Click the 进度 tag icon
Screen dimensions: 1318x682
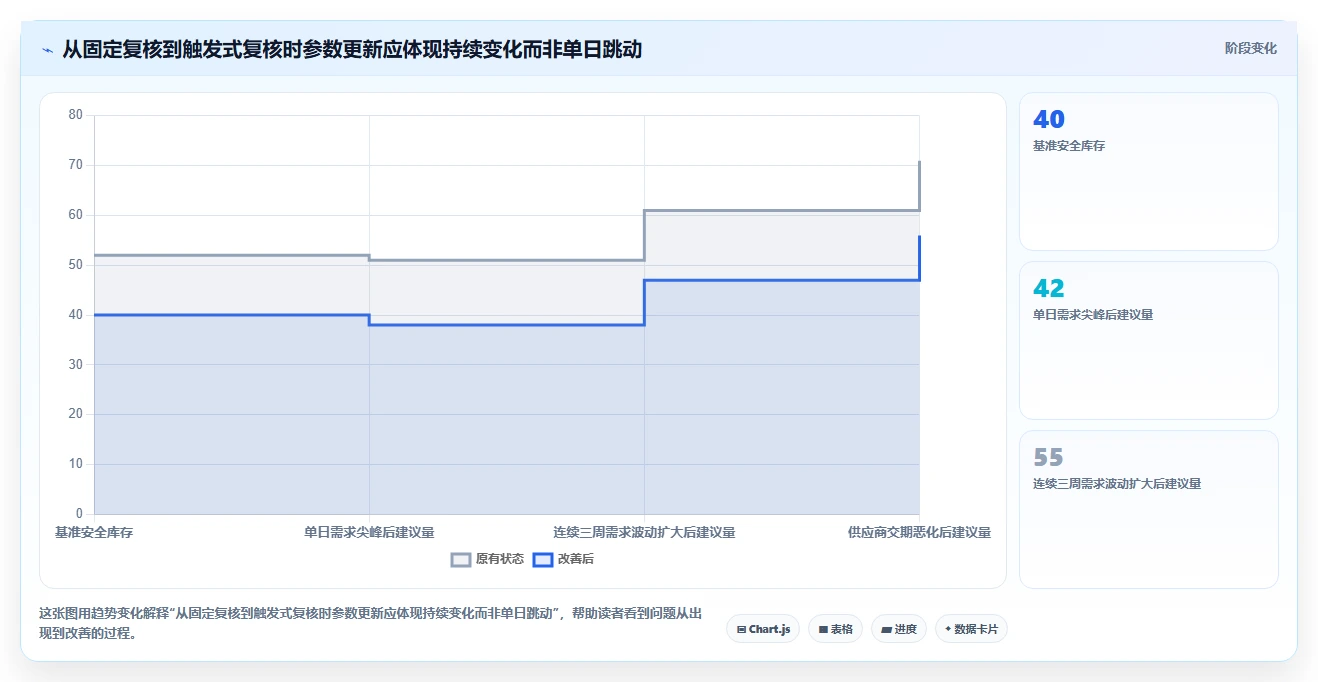(x=887, y=630)
